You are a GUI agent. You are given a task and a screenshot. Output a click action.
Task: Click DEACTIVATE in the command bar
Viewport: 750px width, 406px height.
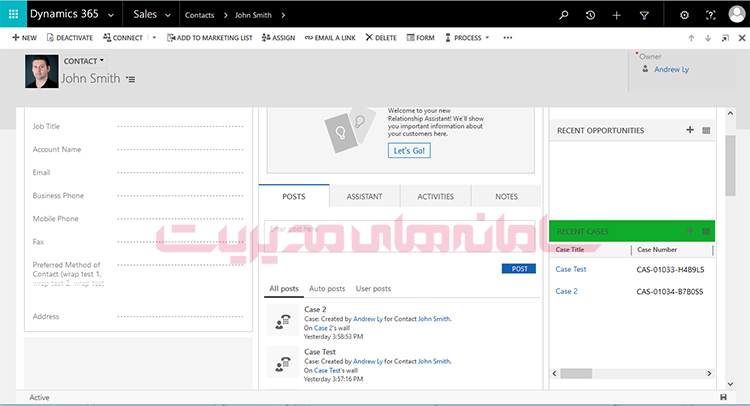coord(70,38)
